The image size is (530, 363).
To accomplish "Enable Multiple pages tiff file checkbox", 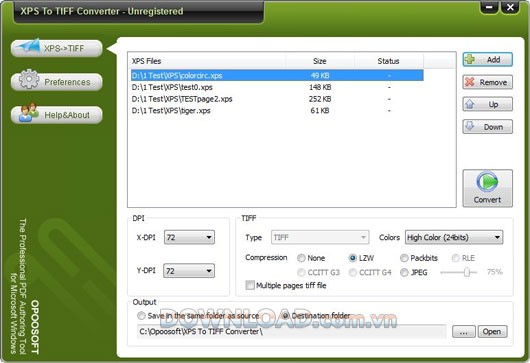I will click(250, 285).
